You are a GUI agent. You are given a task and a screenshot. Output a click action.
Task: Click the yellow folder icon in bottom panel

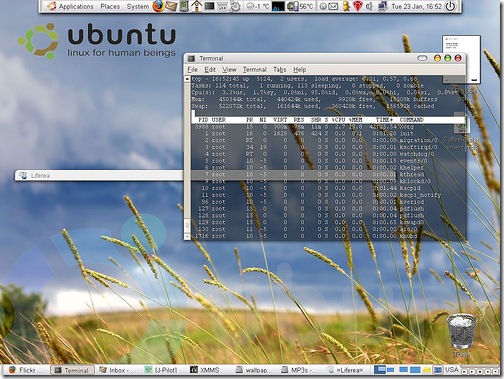(427, 370)
